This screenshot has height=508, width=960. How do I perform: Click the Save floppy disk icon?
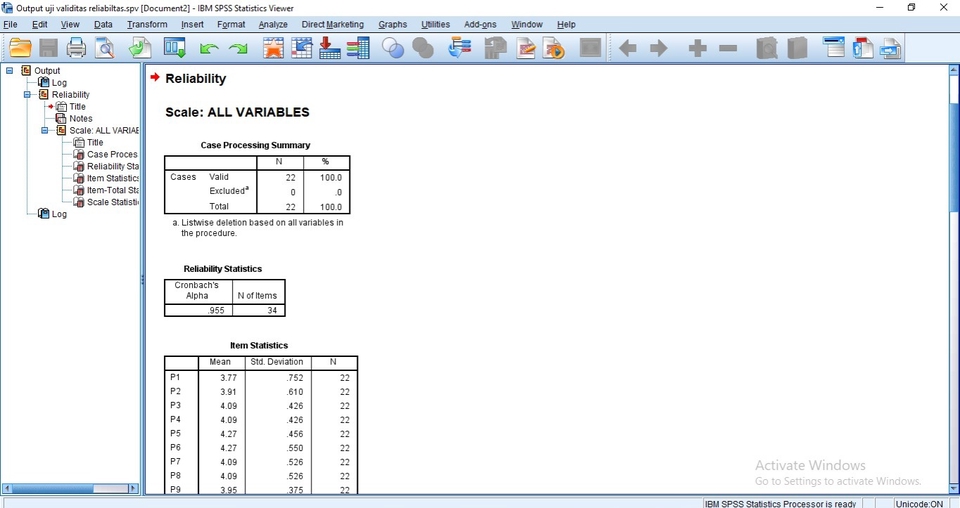[48, 48]
